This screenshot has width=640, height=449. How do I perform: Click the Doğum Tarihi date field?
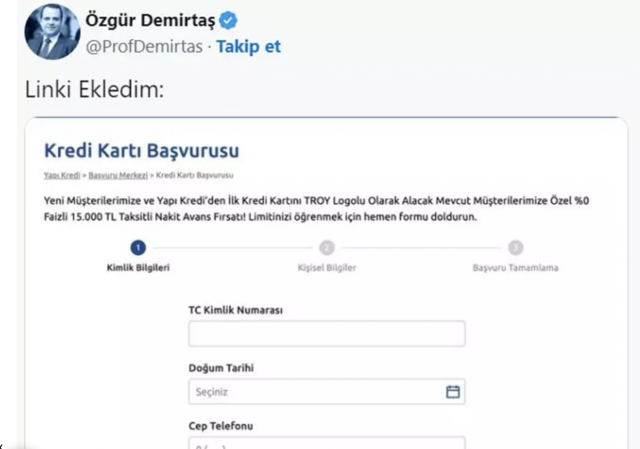tap(327, 391)
